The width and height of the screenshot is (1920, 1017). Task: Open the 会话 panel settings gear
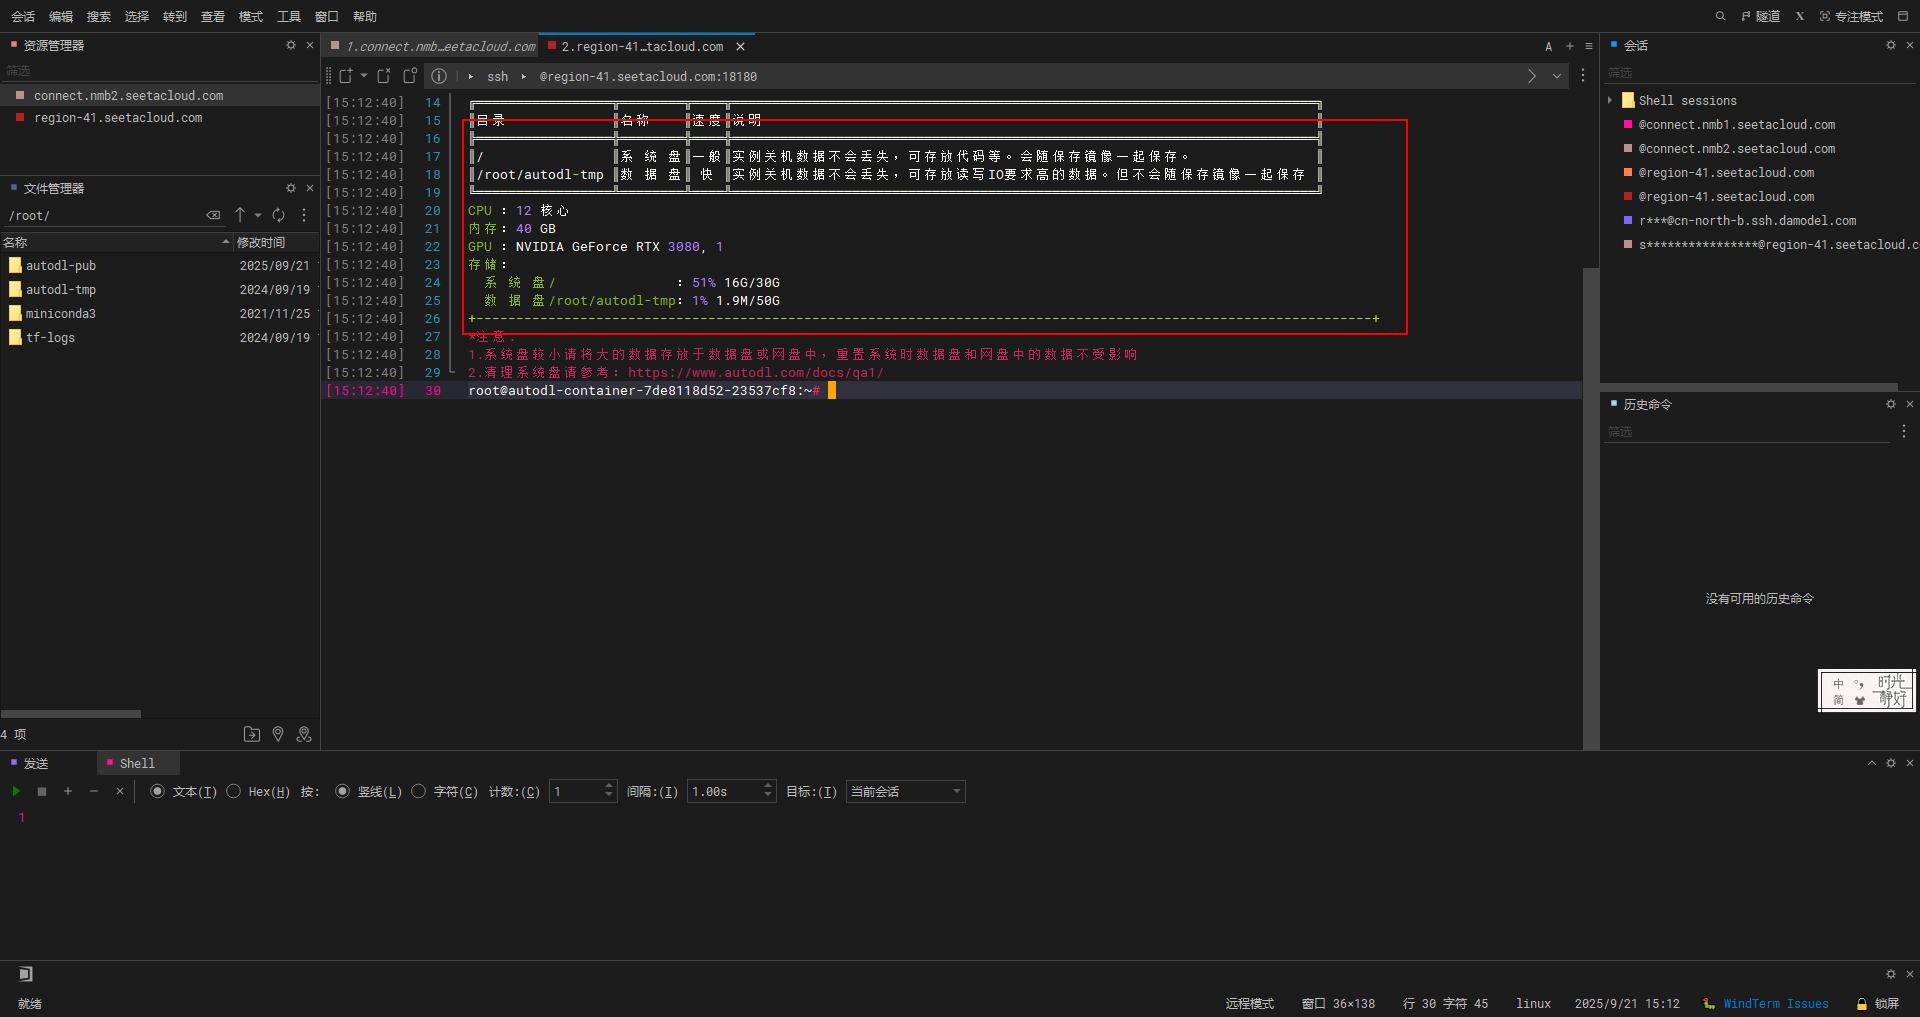click(1891, 45)
